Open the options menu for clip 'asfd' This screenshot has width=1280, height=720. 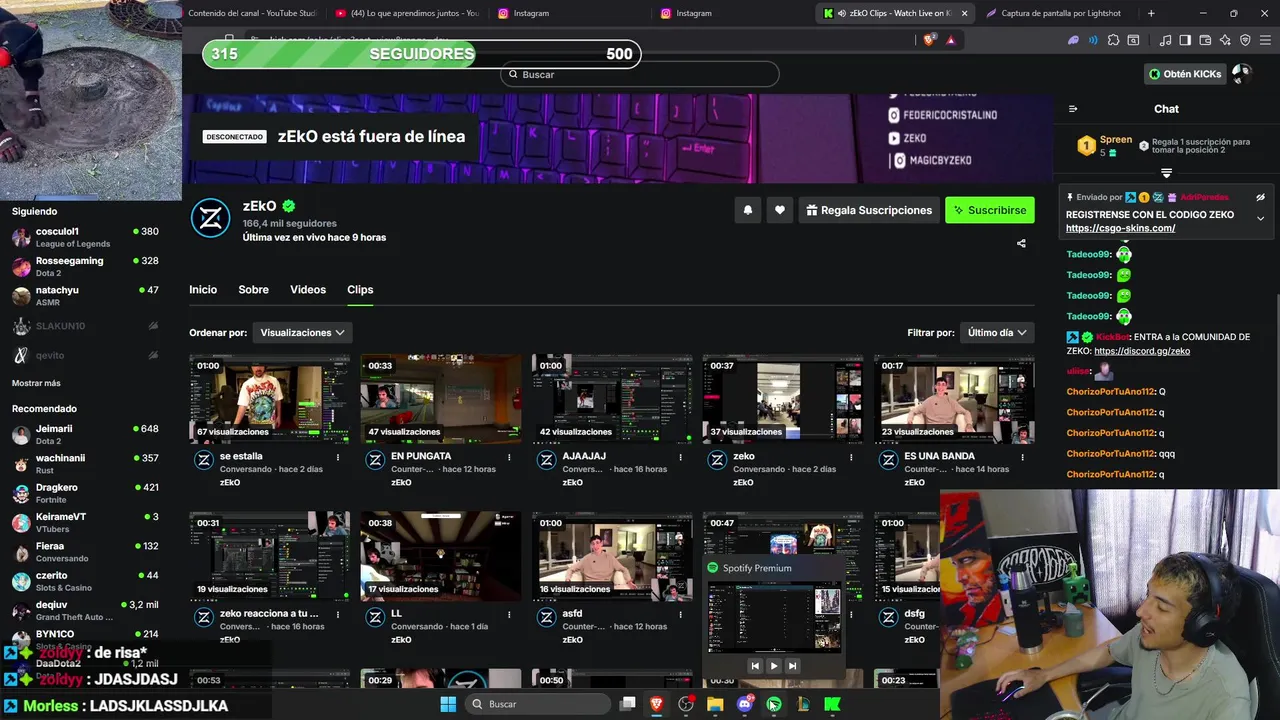(680, 614)
